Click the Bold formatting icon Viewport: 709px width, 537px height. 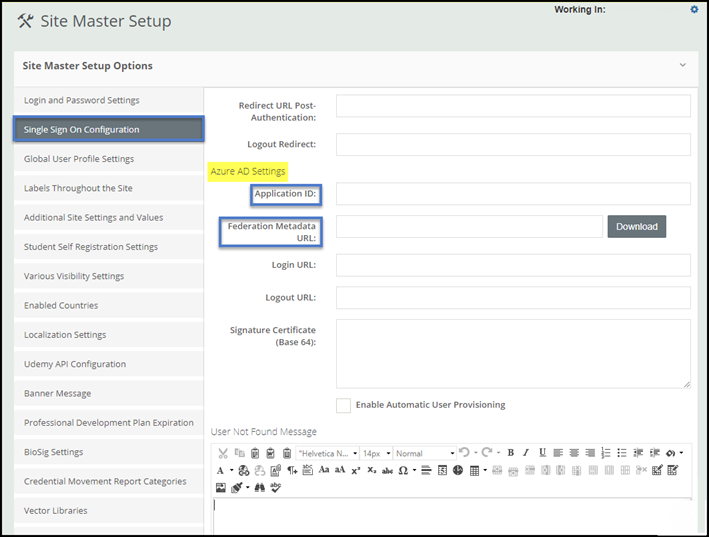click(510, 453)
